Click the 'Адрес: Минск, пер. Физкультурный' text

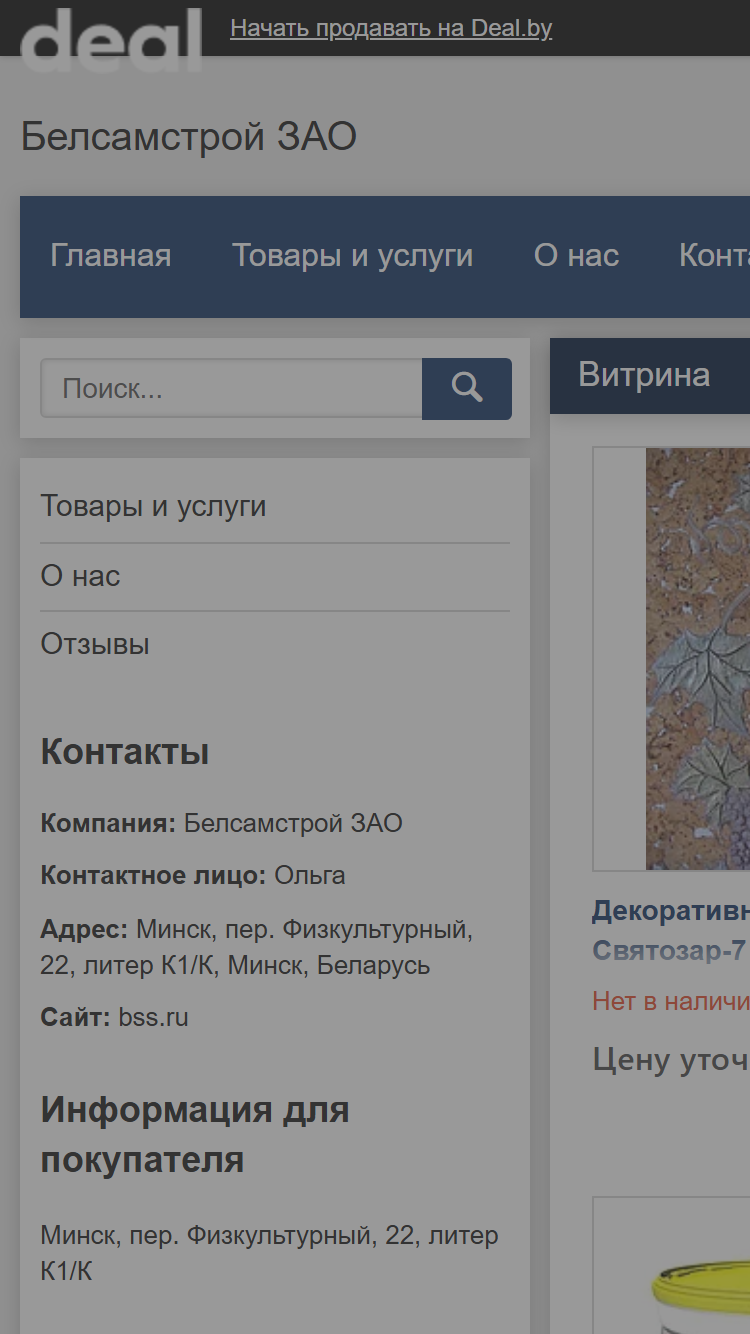click(257, 948)
